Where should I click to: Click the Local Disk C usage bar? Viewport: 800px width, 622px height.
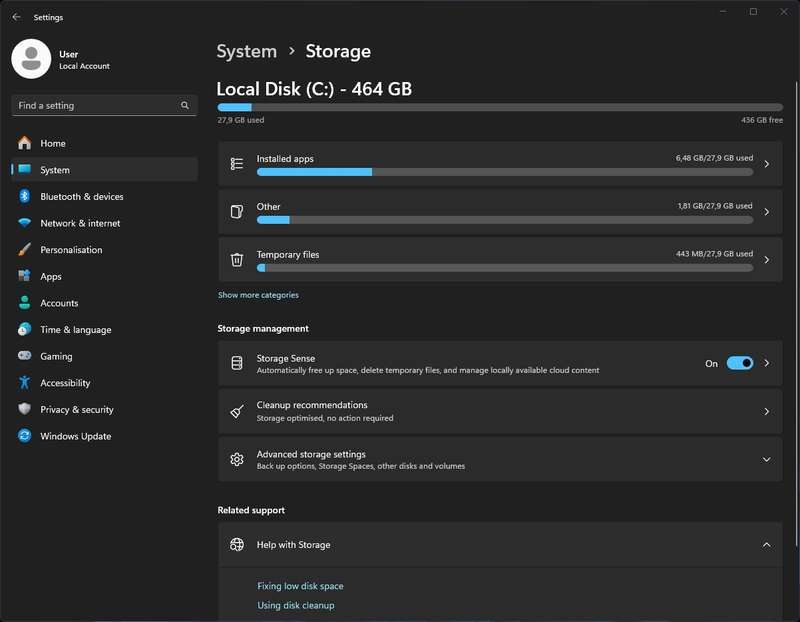[x=500, y=107]
